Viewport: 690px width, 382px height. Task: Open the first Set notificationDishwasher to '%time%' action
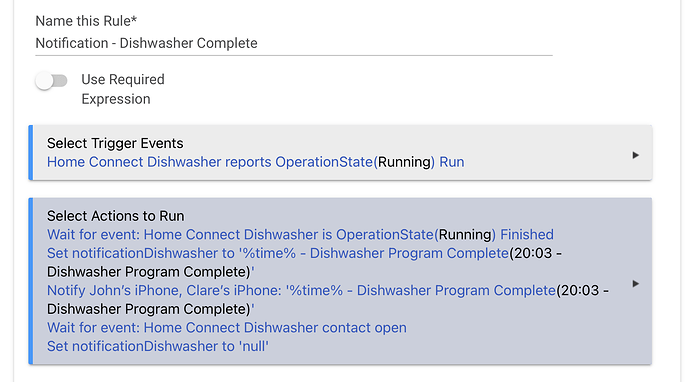coord(305,262)
